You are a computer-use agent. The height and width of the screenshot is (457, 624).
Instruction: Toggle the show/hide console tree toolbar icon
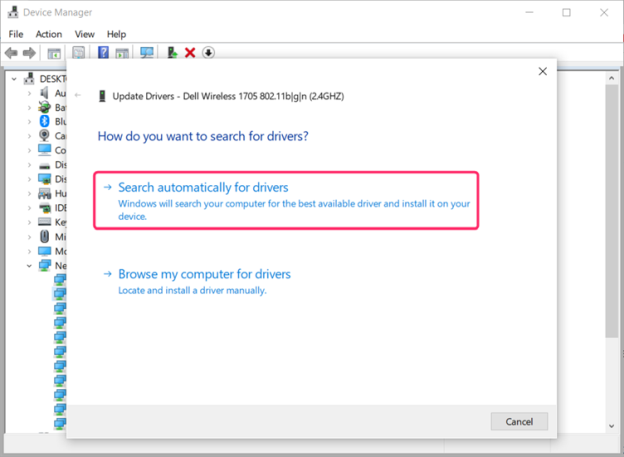54,53
